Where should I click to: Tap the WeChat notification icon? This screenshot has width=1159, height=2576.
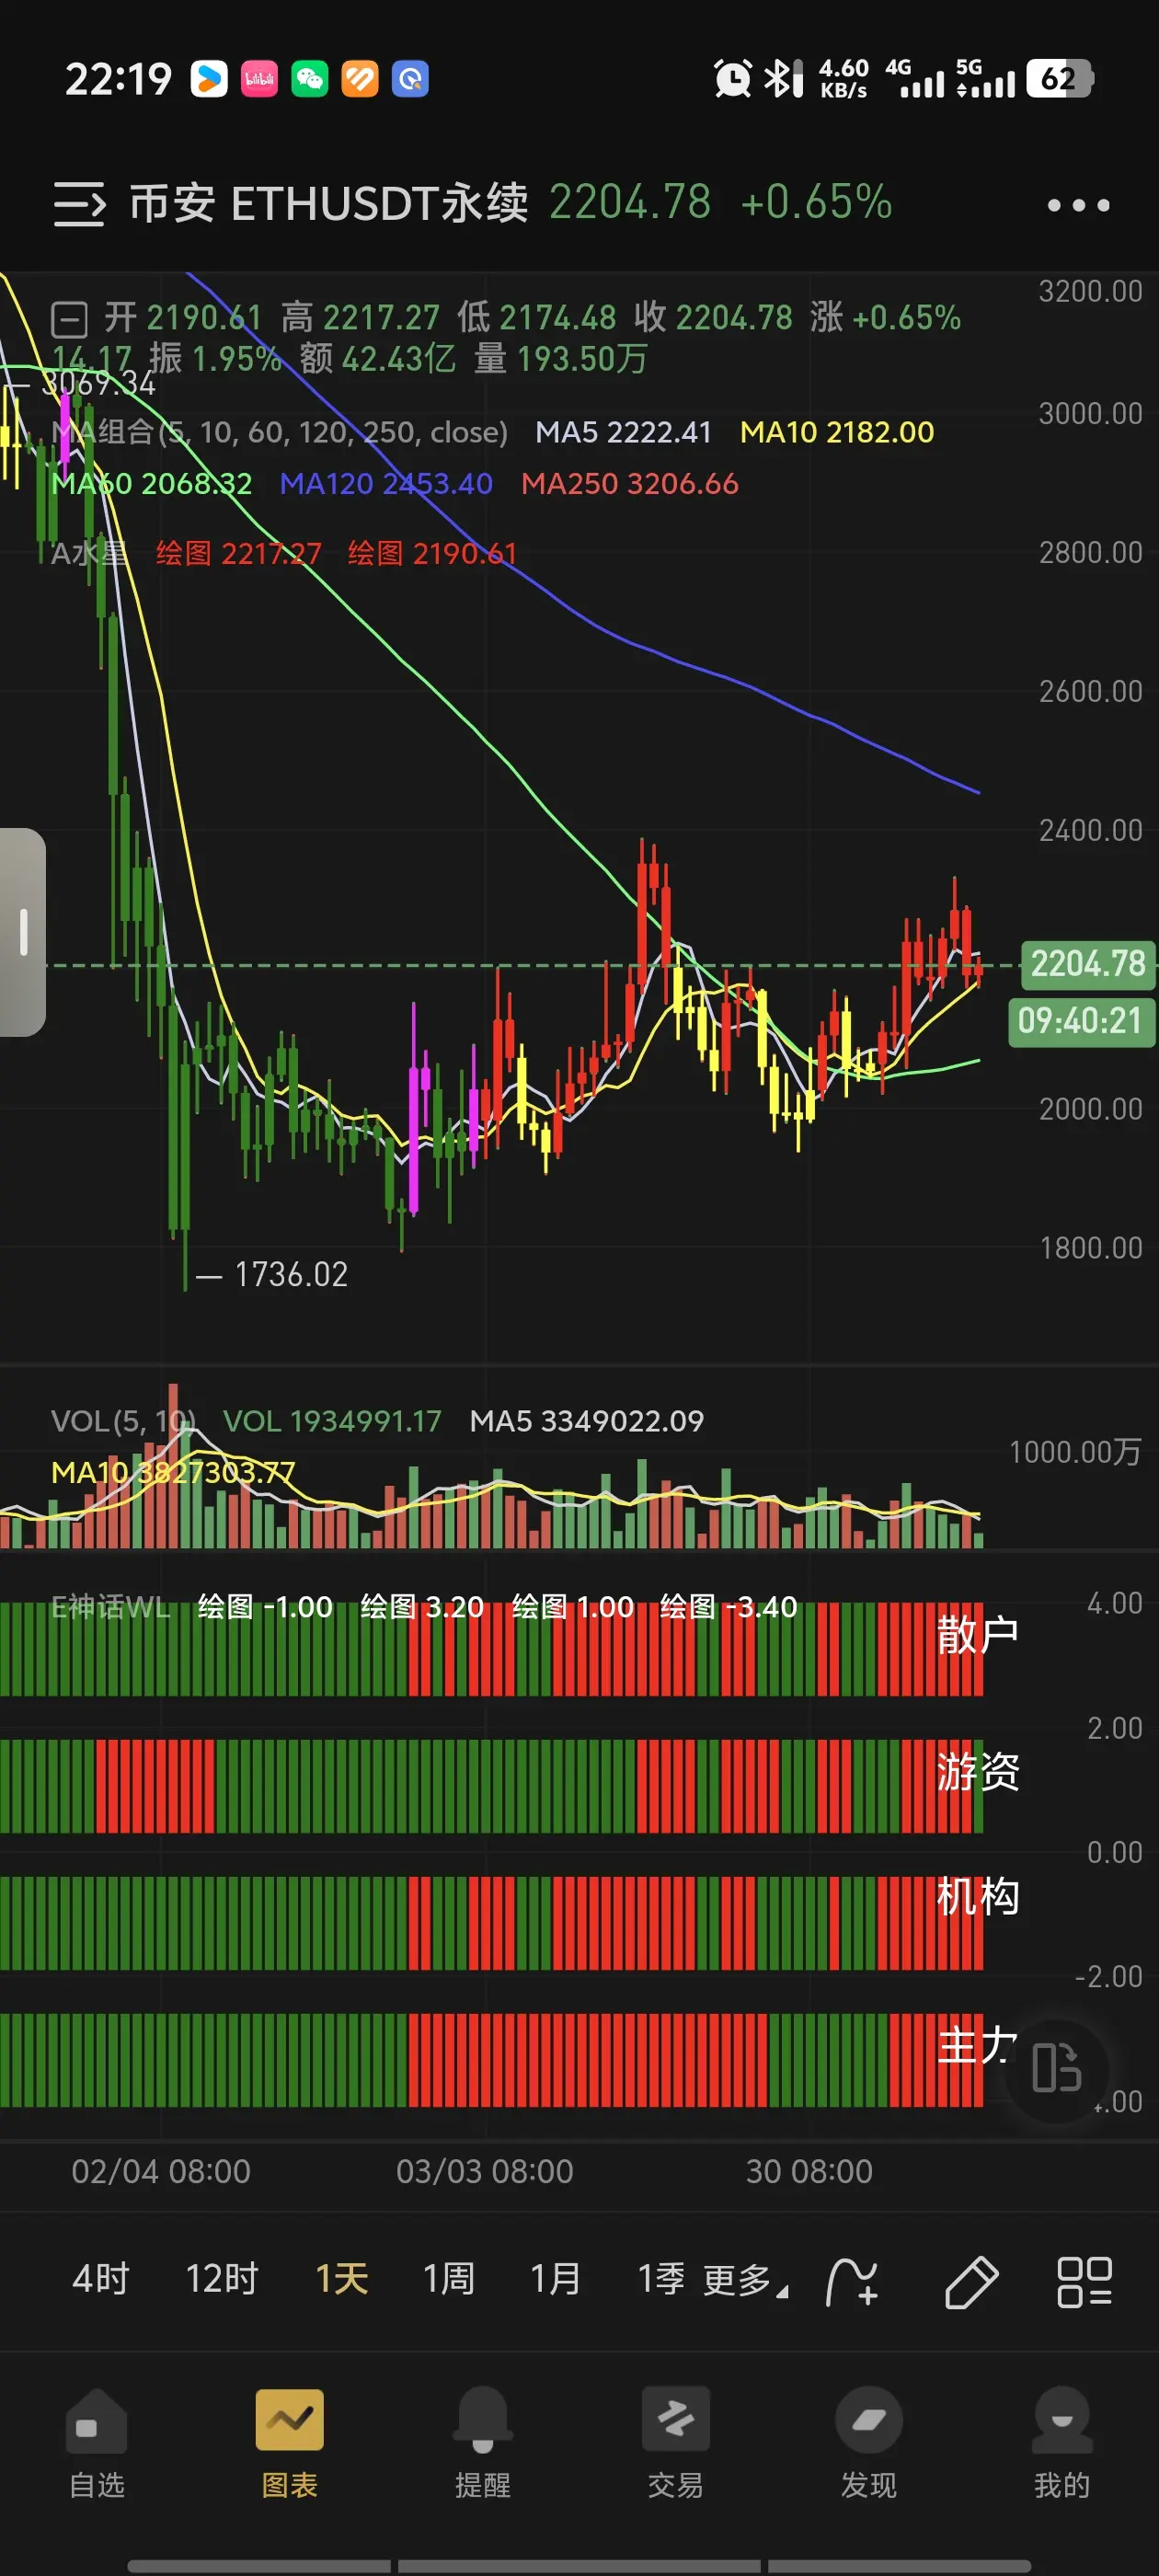pyautogui.click(x=310, y=78)
